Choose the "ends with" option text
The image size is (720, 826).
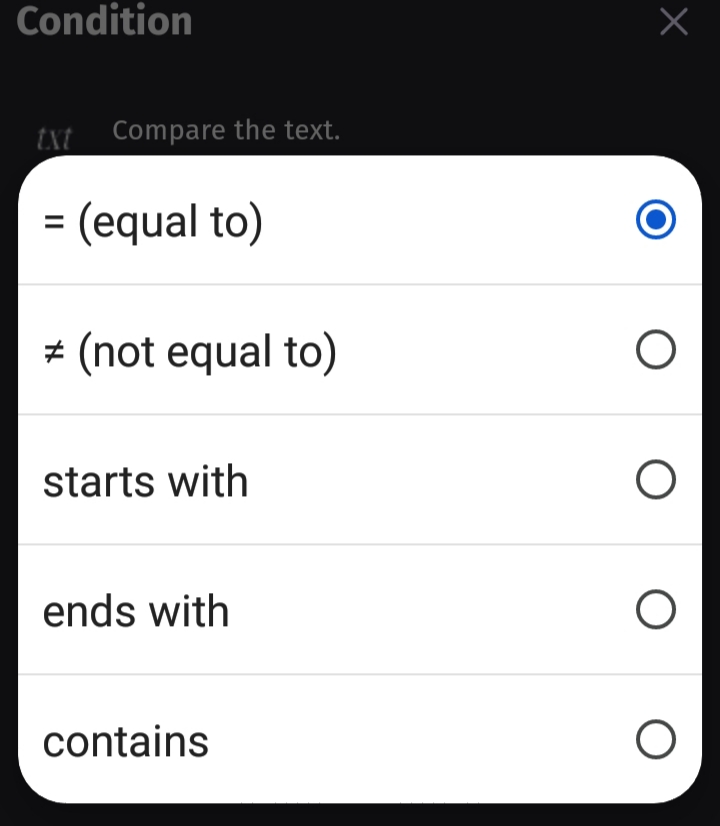[136, 611]
